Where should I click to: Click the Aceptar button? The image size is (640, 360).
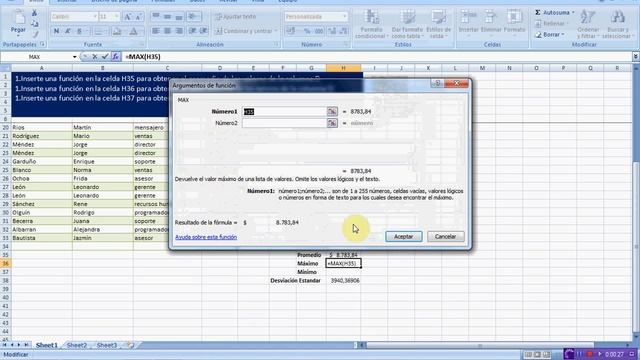(x=404, y=236)
